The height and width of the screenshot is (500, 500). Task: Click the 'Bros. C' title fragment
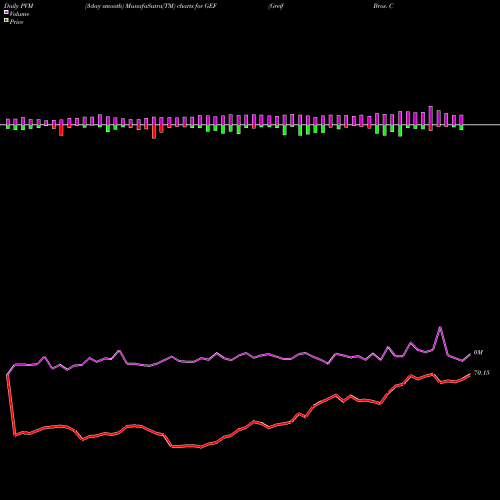point(383,6)
